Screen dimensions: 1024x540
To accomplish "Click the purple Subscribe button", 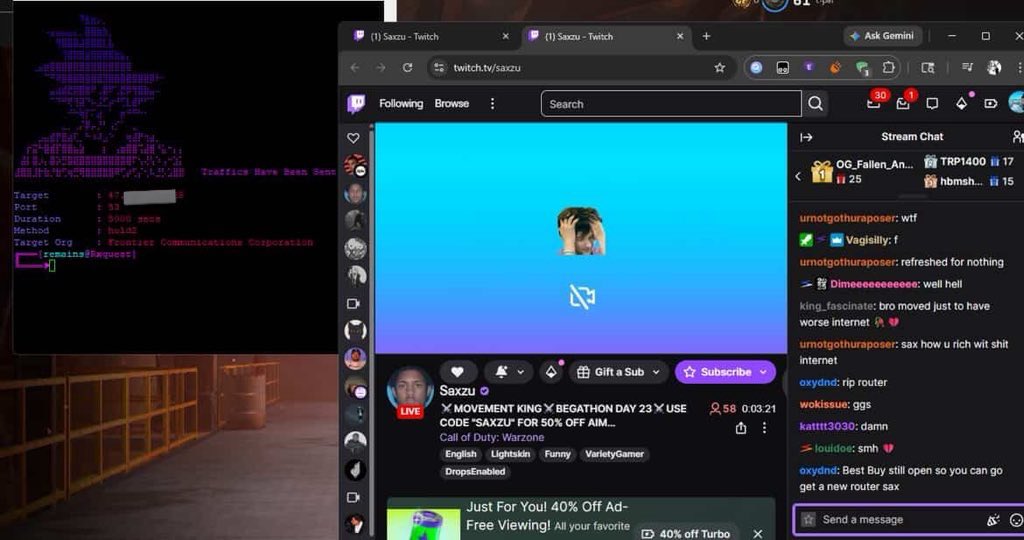I will [x=726, y=372].
